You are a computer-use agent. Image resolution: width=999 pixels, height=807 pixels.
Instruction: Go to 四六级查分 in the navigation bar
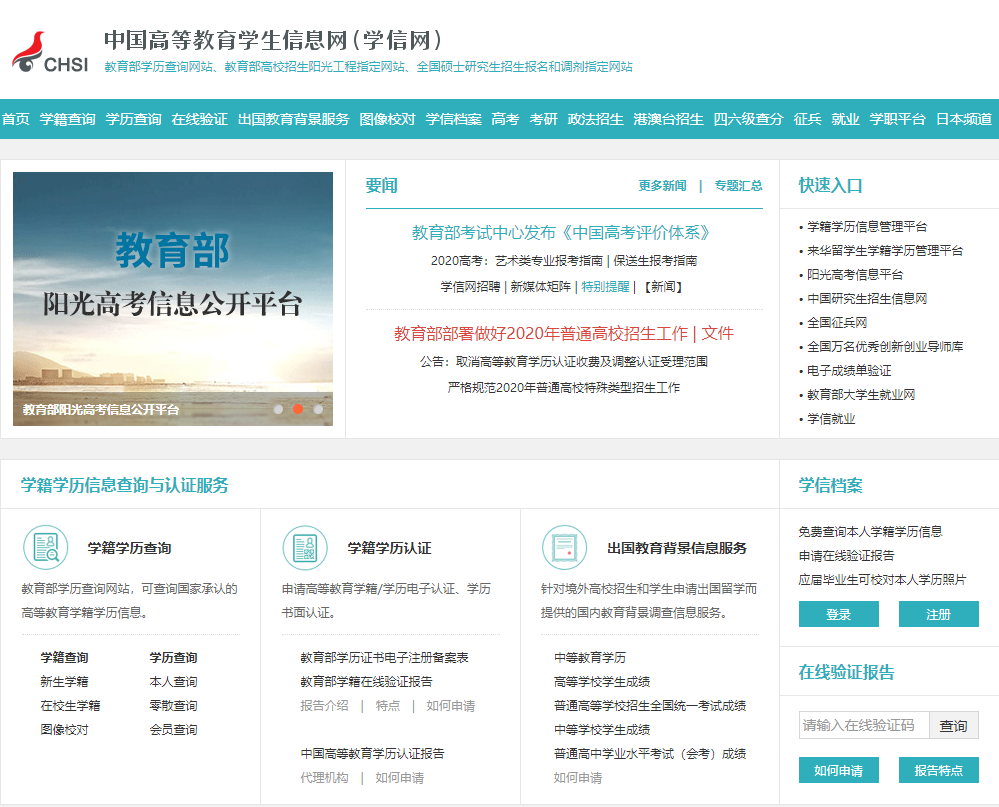749,119
